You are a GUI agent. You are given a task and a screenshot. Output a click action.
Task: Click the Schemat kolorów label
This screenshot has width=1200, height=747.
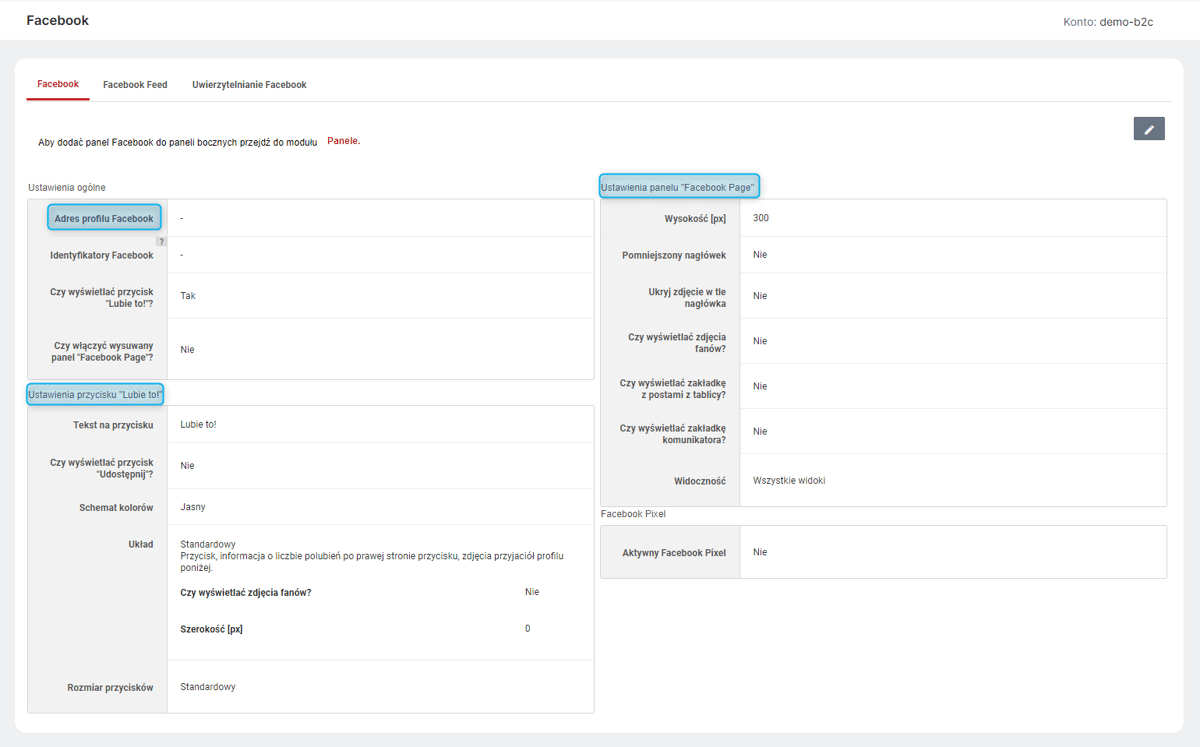tap(116, 507)
